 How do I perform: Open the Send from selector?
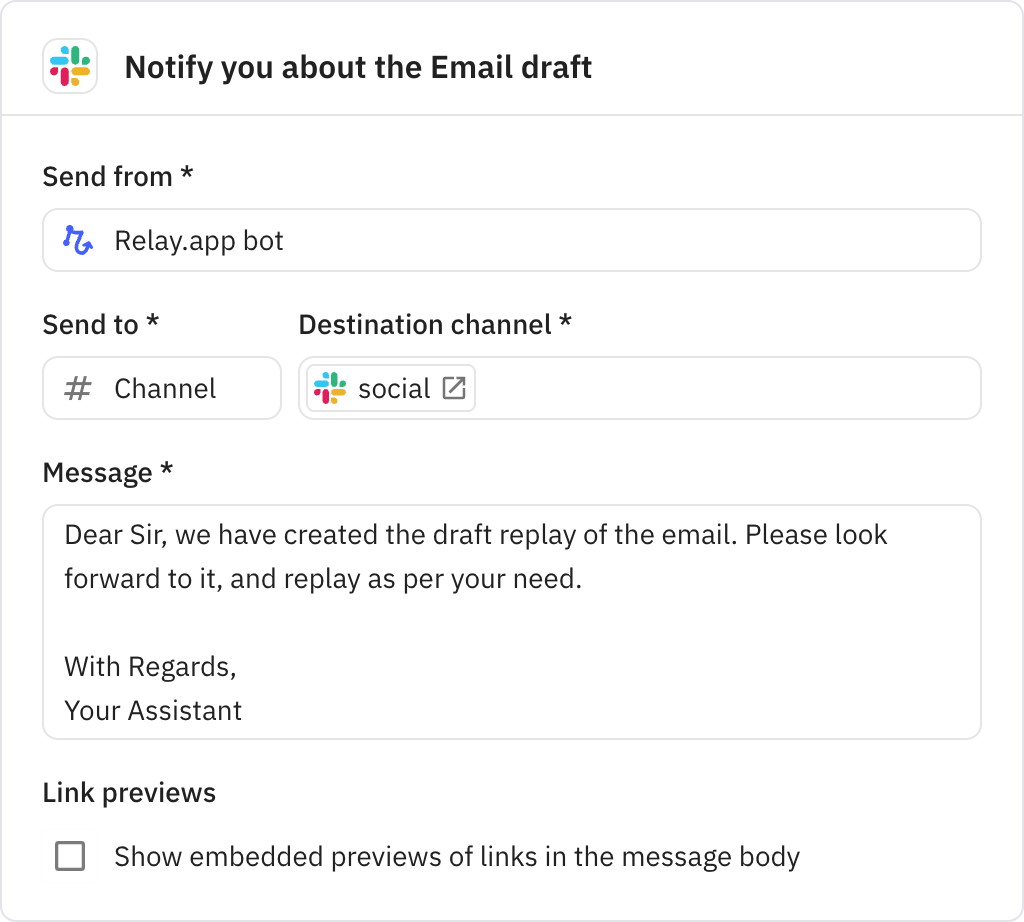click(x=512, y=239)
